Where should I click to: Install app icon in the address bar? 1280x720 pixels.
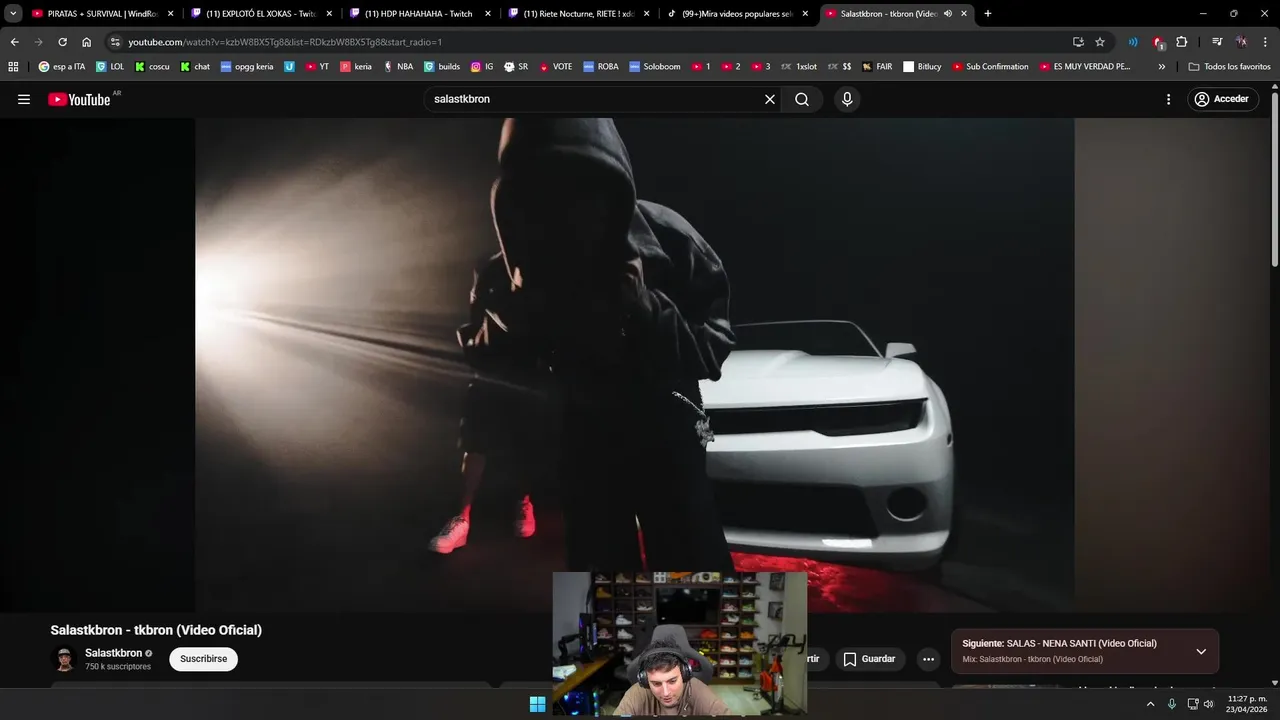coord(1078,42)
